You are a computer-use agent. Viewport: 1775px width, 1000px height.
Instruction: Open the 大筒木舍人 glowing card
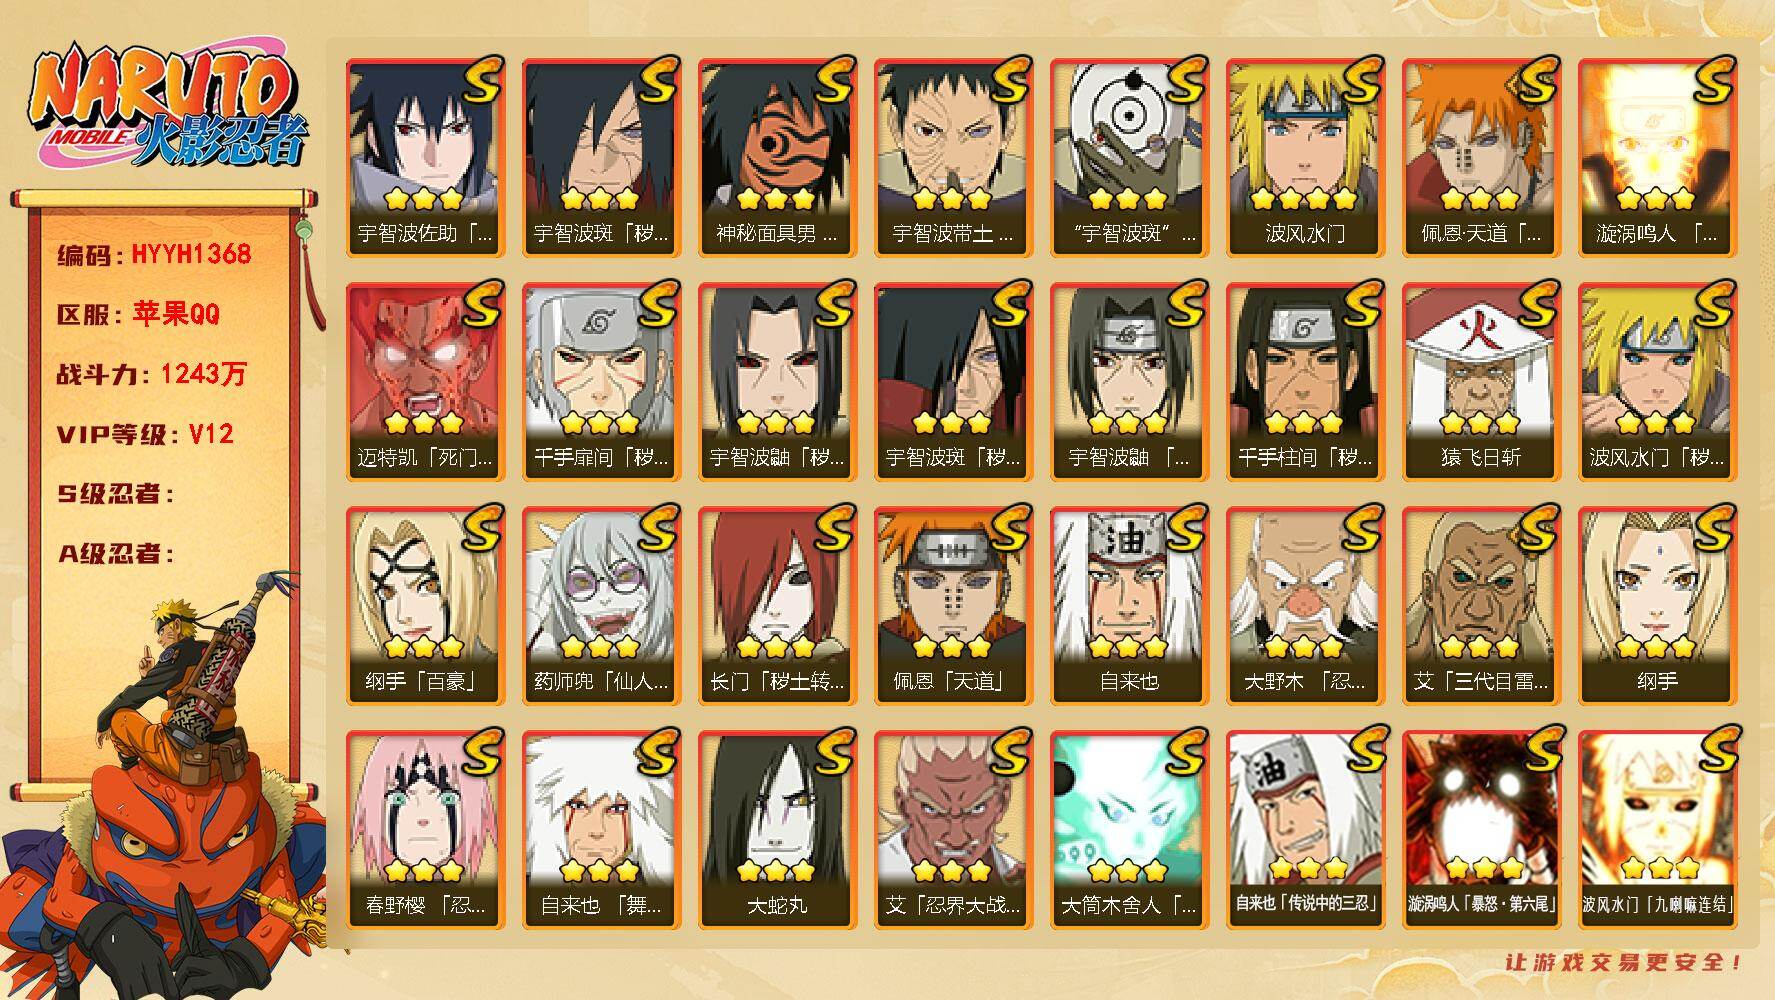(x=1129, y=829)
